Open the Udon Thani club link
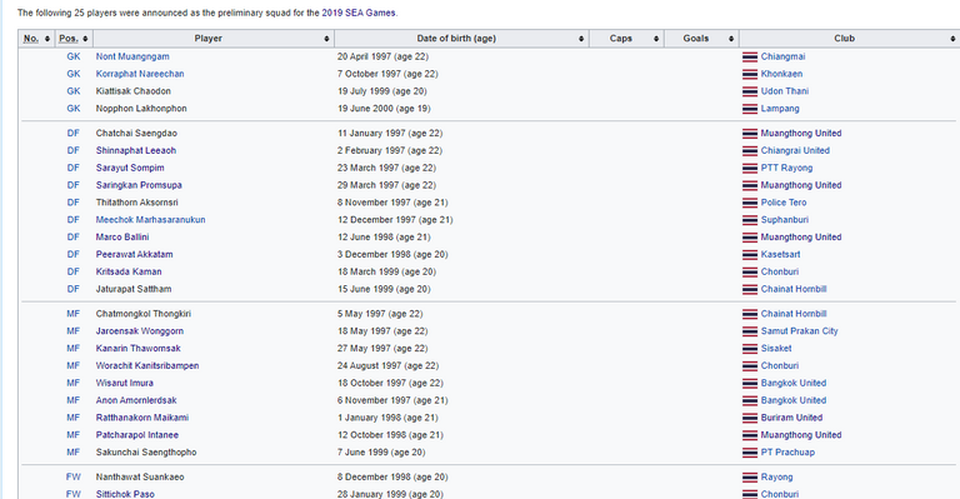The width and height of the screenshot is (960, 499). [785, 91]
